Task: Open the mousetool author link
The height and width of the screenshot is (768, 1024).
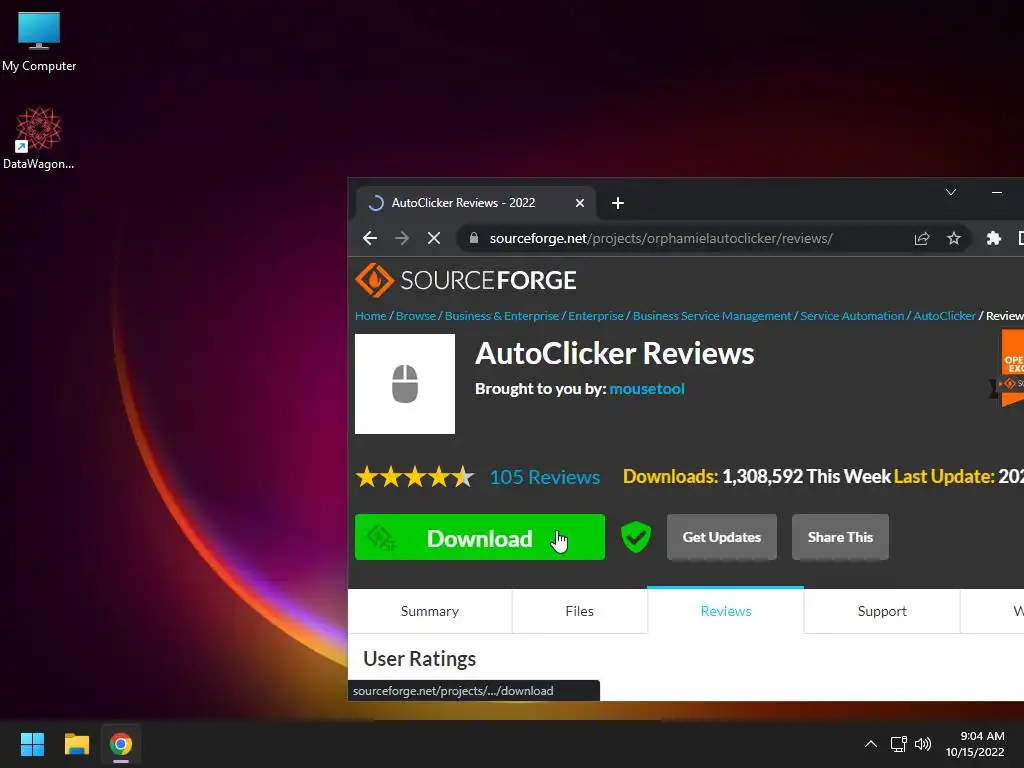Action: pos(647,389)
